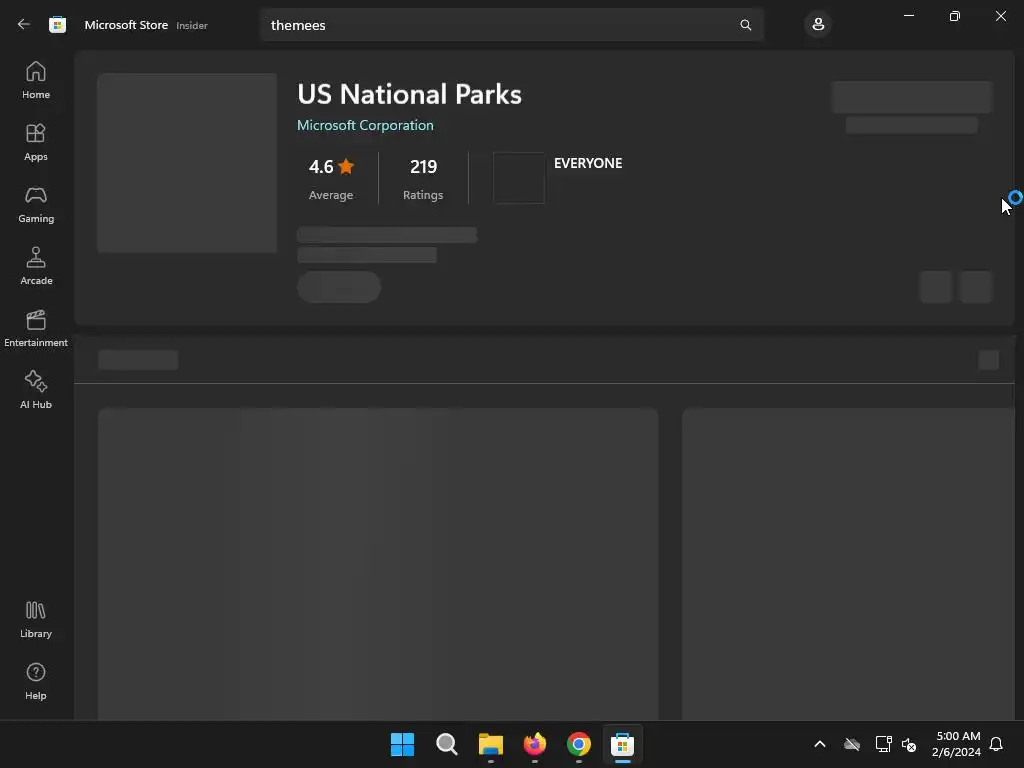Open the notifications bell
Viewport: 1024px width, 768px height.
(x=996, y=744)
